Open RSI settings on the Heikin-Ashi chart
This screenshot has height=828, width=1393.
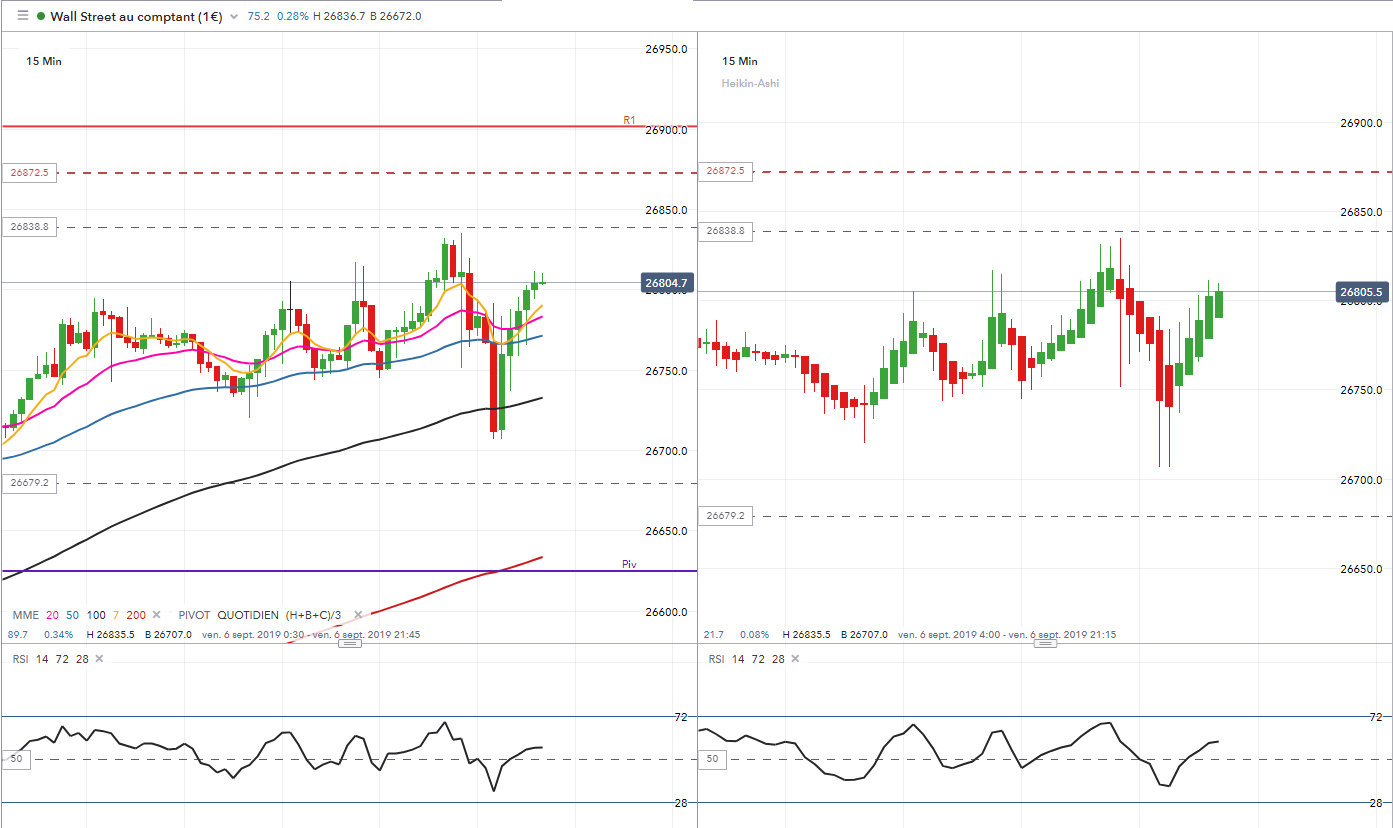pyautogui.click(x=717, y=659)
